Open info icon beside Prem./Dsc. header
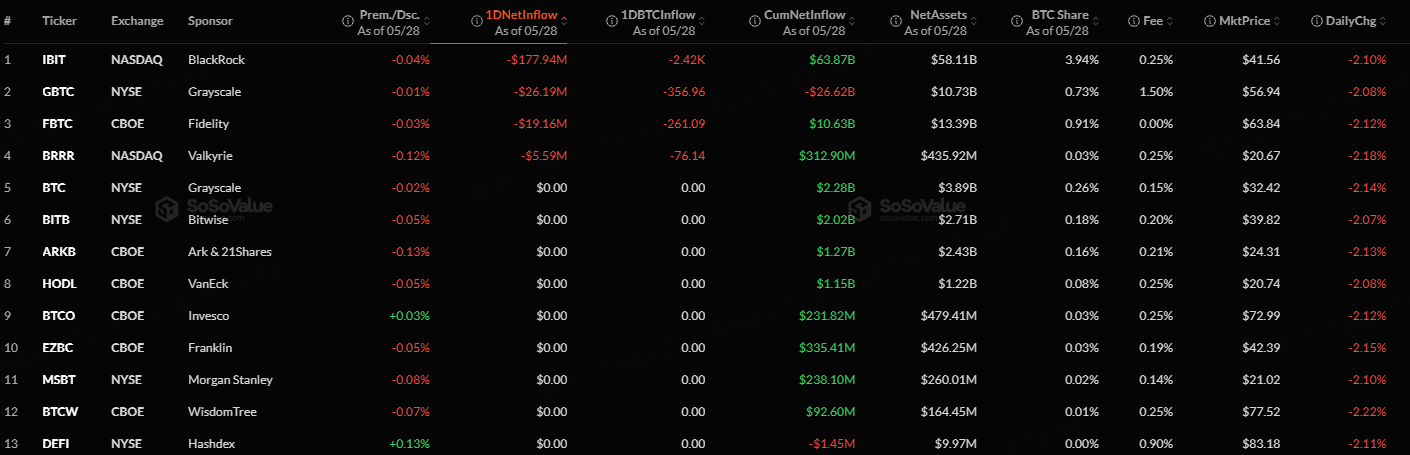1410x455 pixels. (347, 20)
